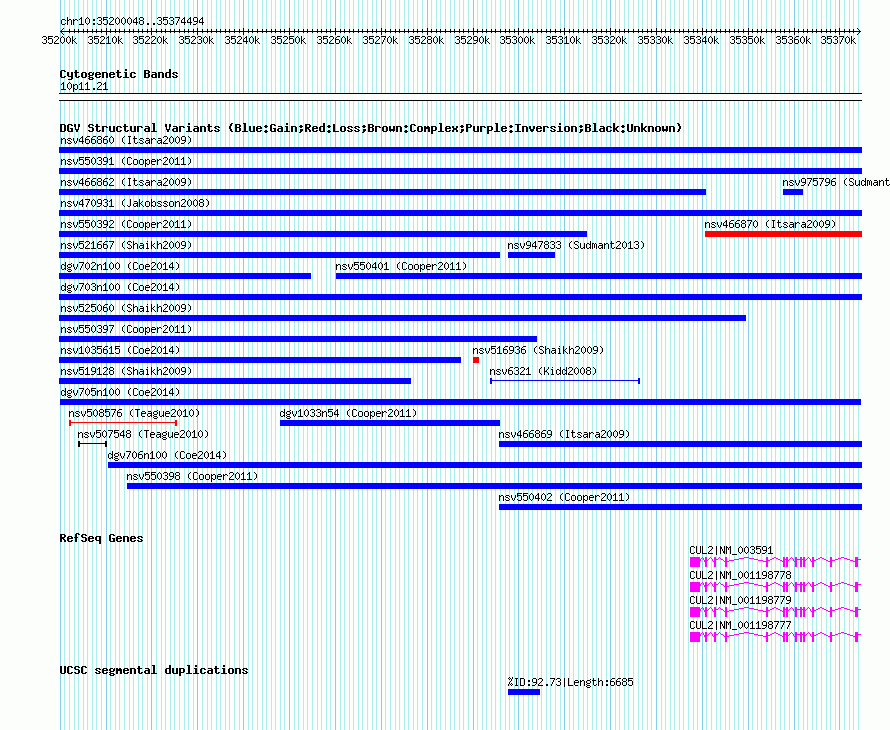Open the CUL2|NM_001198778 gene label
The image size is (890, 730).
click(x=740, y=575)
